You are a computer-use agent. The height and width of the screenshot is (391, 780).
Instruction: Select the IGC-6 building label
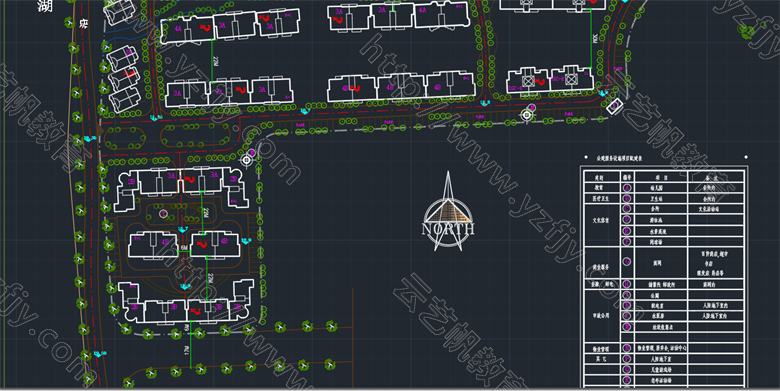point(557,79)
